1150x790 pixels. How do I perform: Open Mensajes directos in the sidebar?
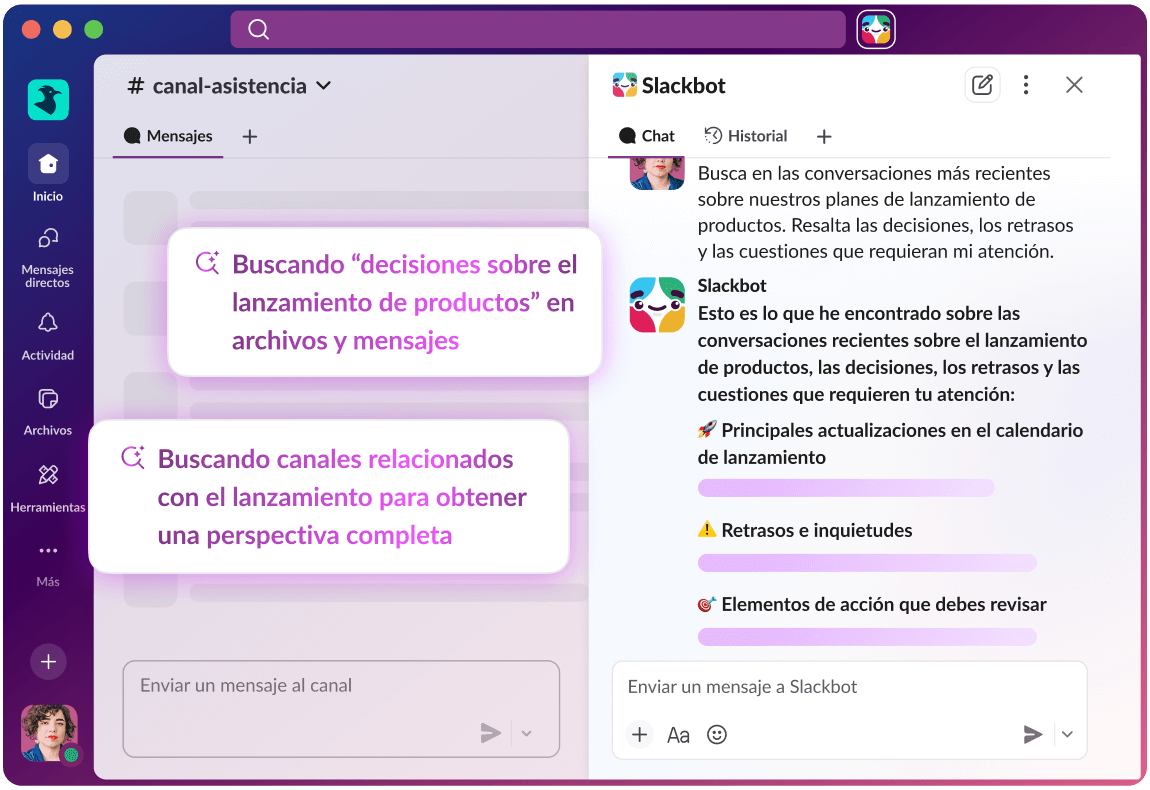pyautogui.click(x=48, y=257)
